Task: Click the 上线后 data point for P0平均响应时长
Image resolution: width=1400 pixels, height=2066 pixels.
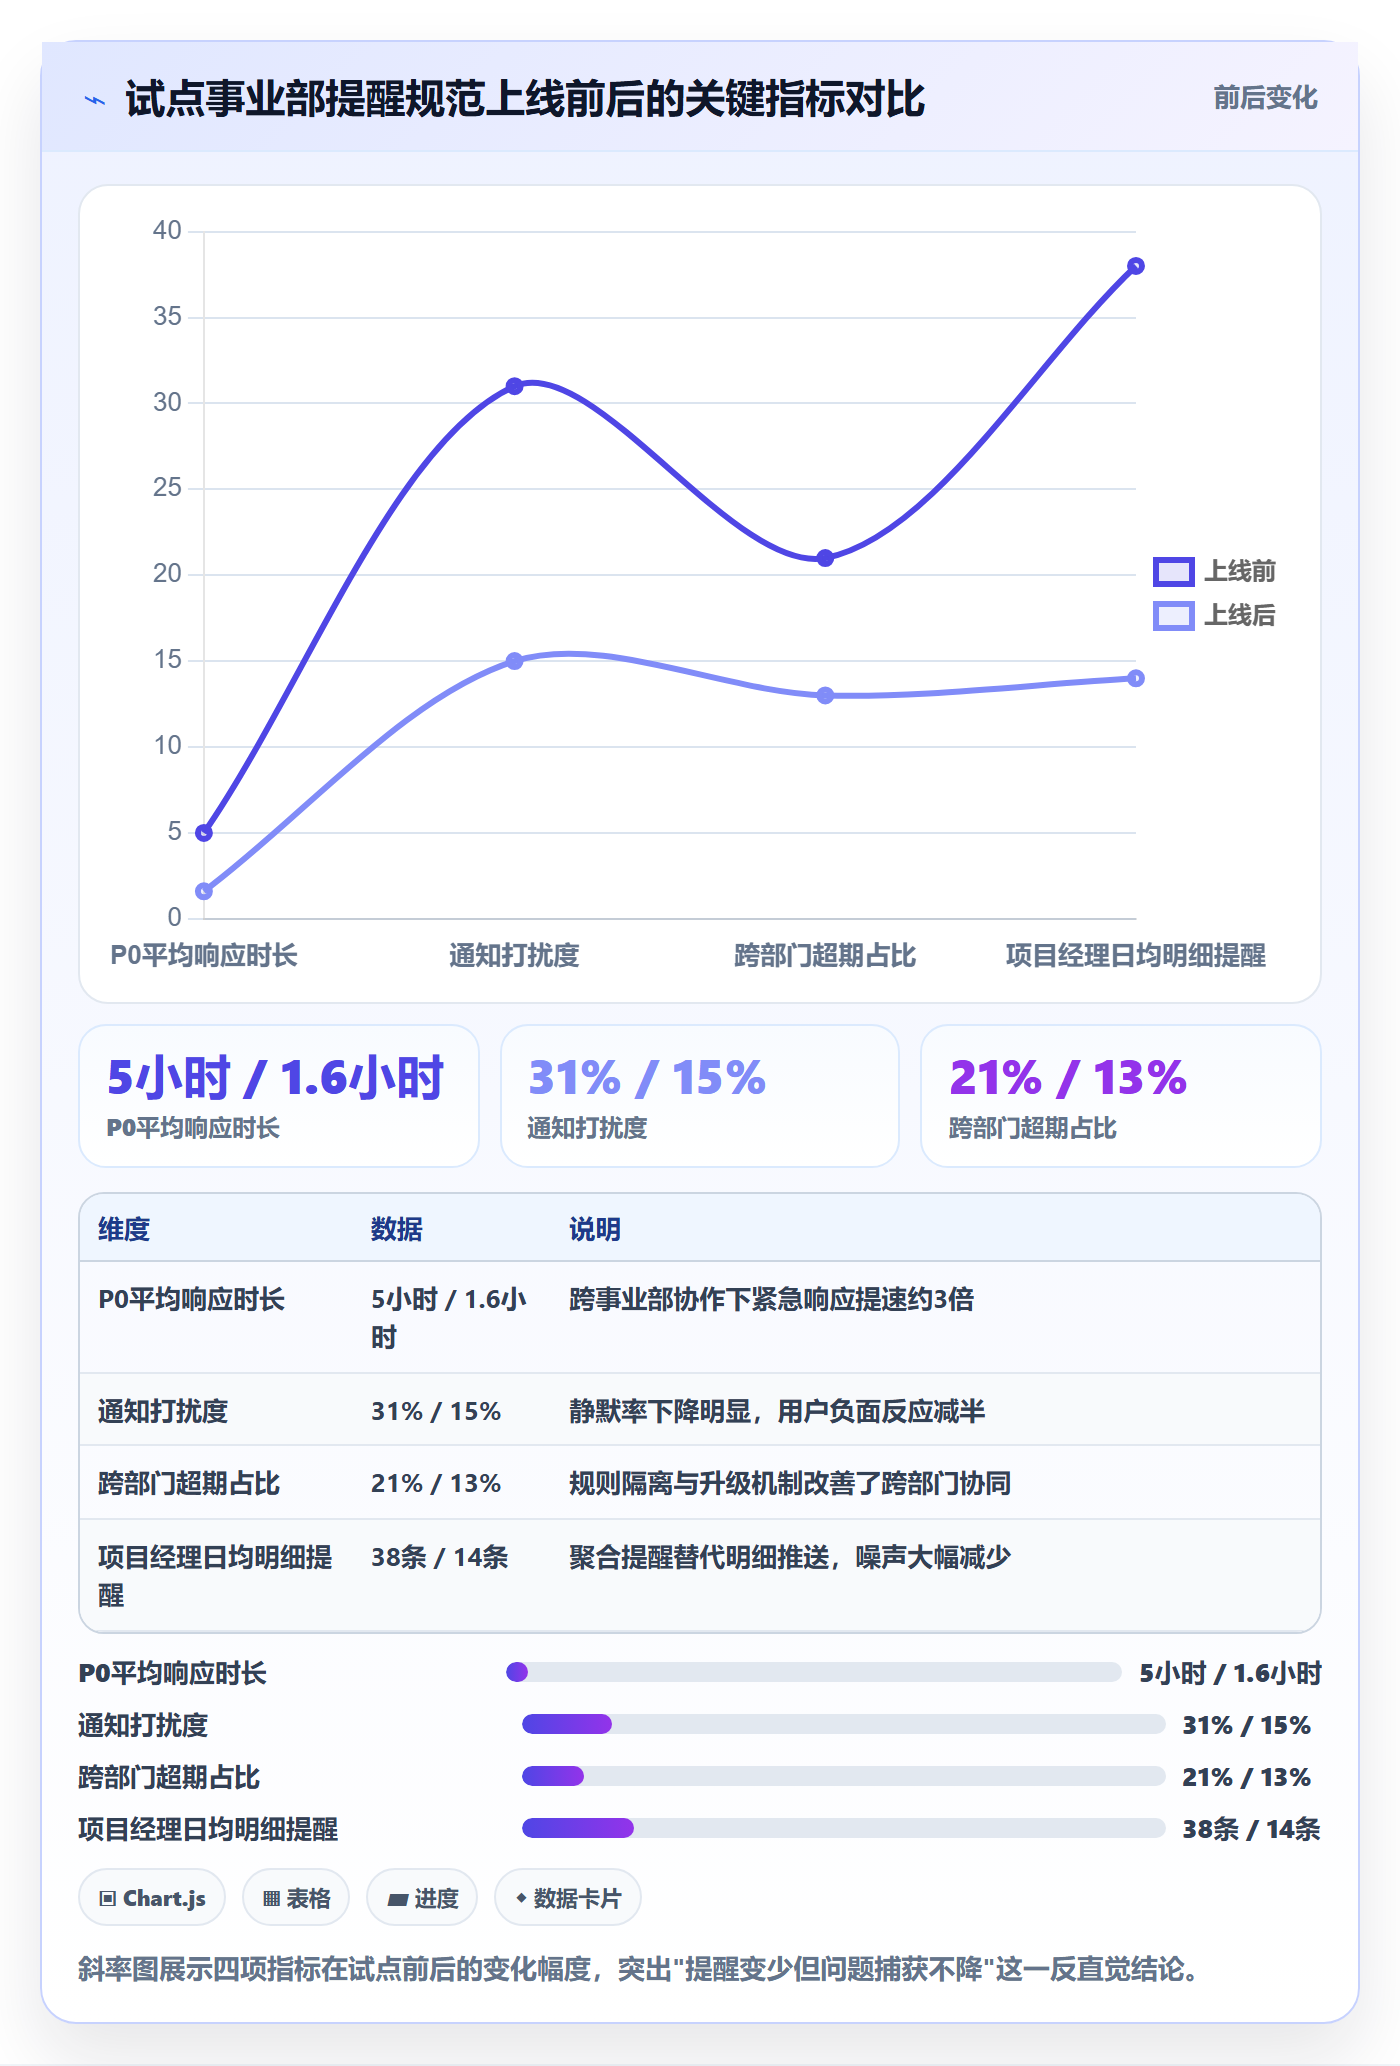Action: coord(204,891)
